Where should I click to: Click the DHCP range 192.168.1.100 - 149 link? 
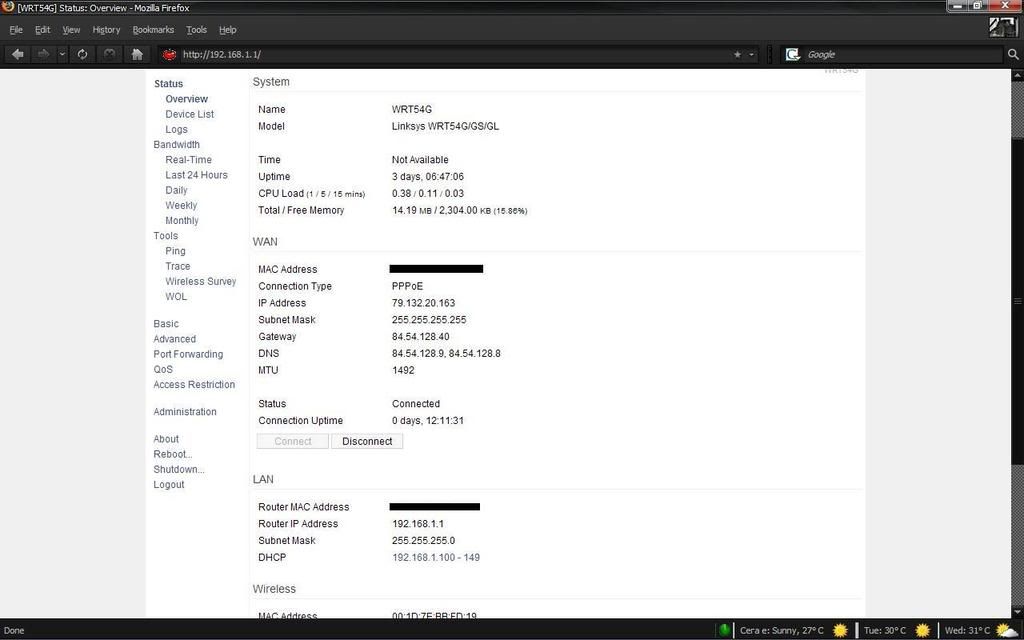435,557
